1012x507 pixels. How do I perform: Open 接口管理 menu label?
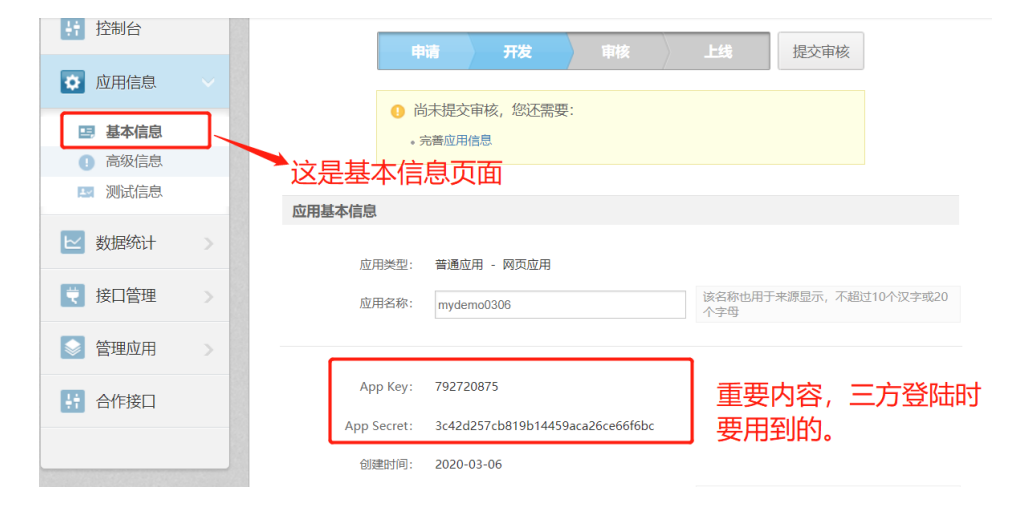(x=126, y=295)
